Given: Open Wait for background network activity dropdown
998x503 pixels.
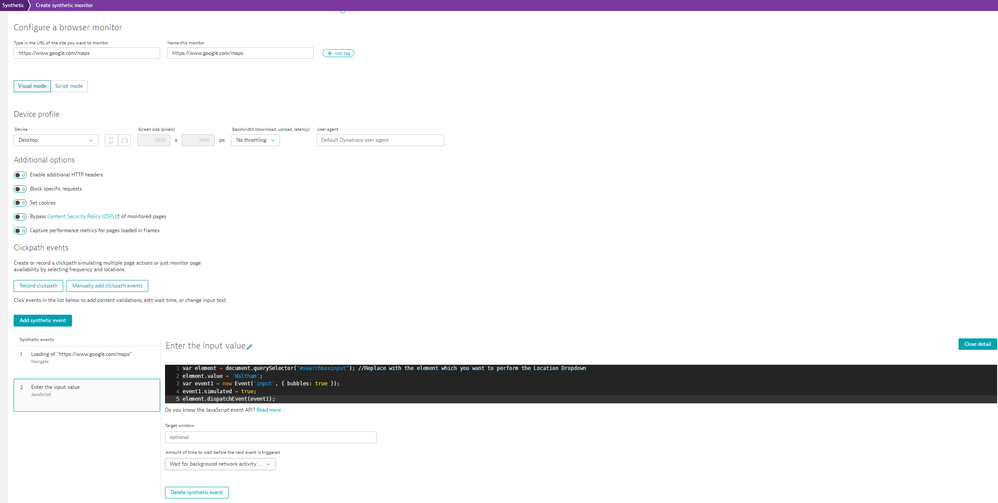Looking at the screenshot, I should [220, 464].
